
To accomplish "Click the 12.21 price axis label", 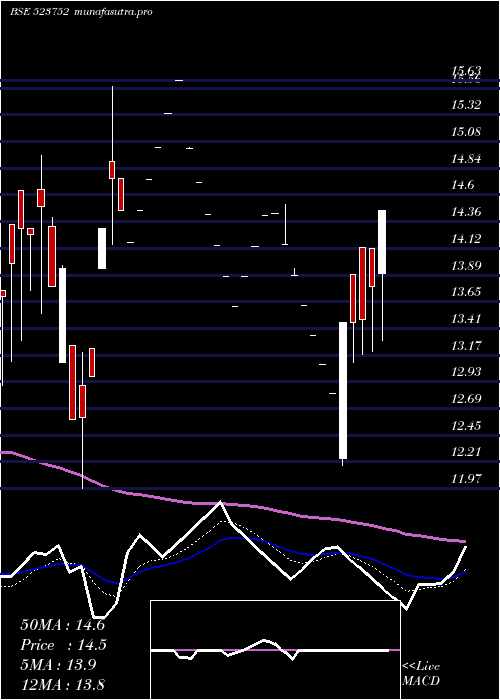I will [466, 451].
